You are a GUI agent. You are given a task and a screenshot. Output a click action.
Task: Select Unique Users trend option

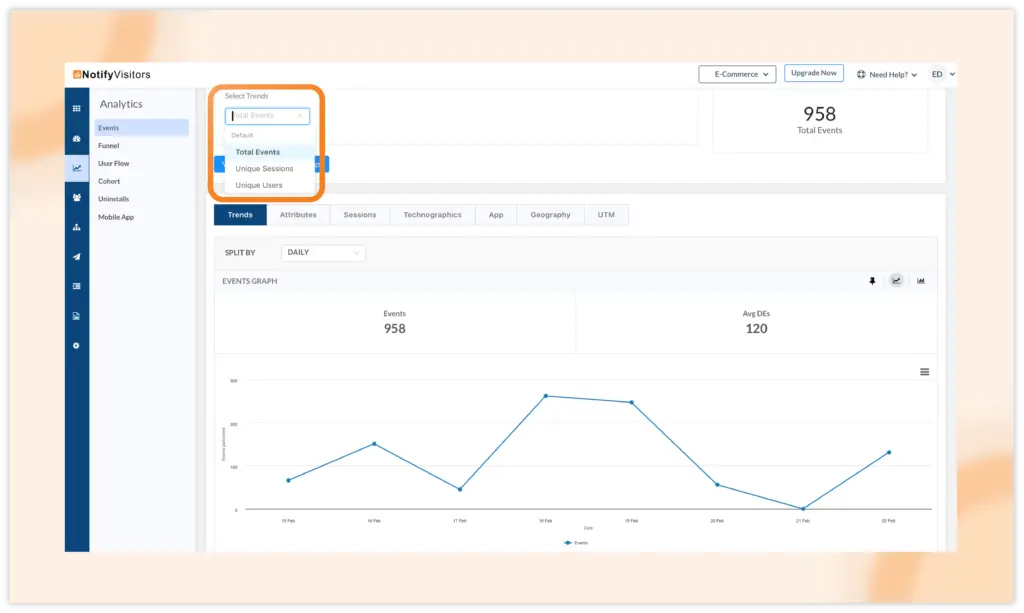(x=259, y=185)
